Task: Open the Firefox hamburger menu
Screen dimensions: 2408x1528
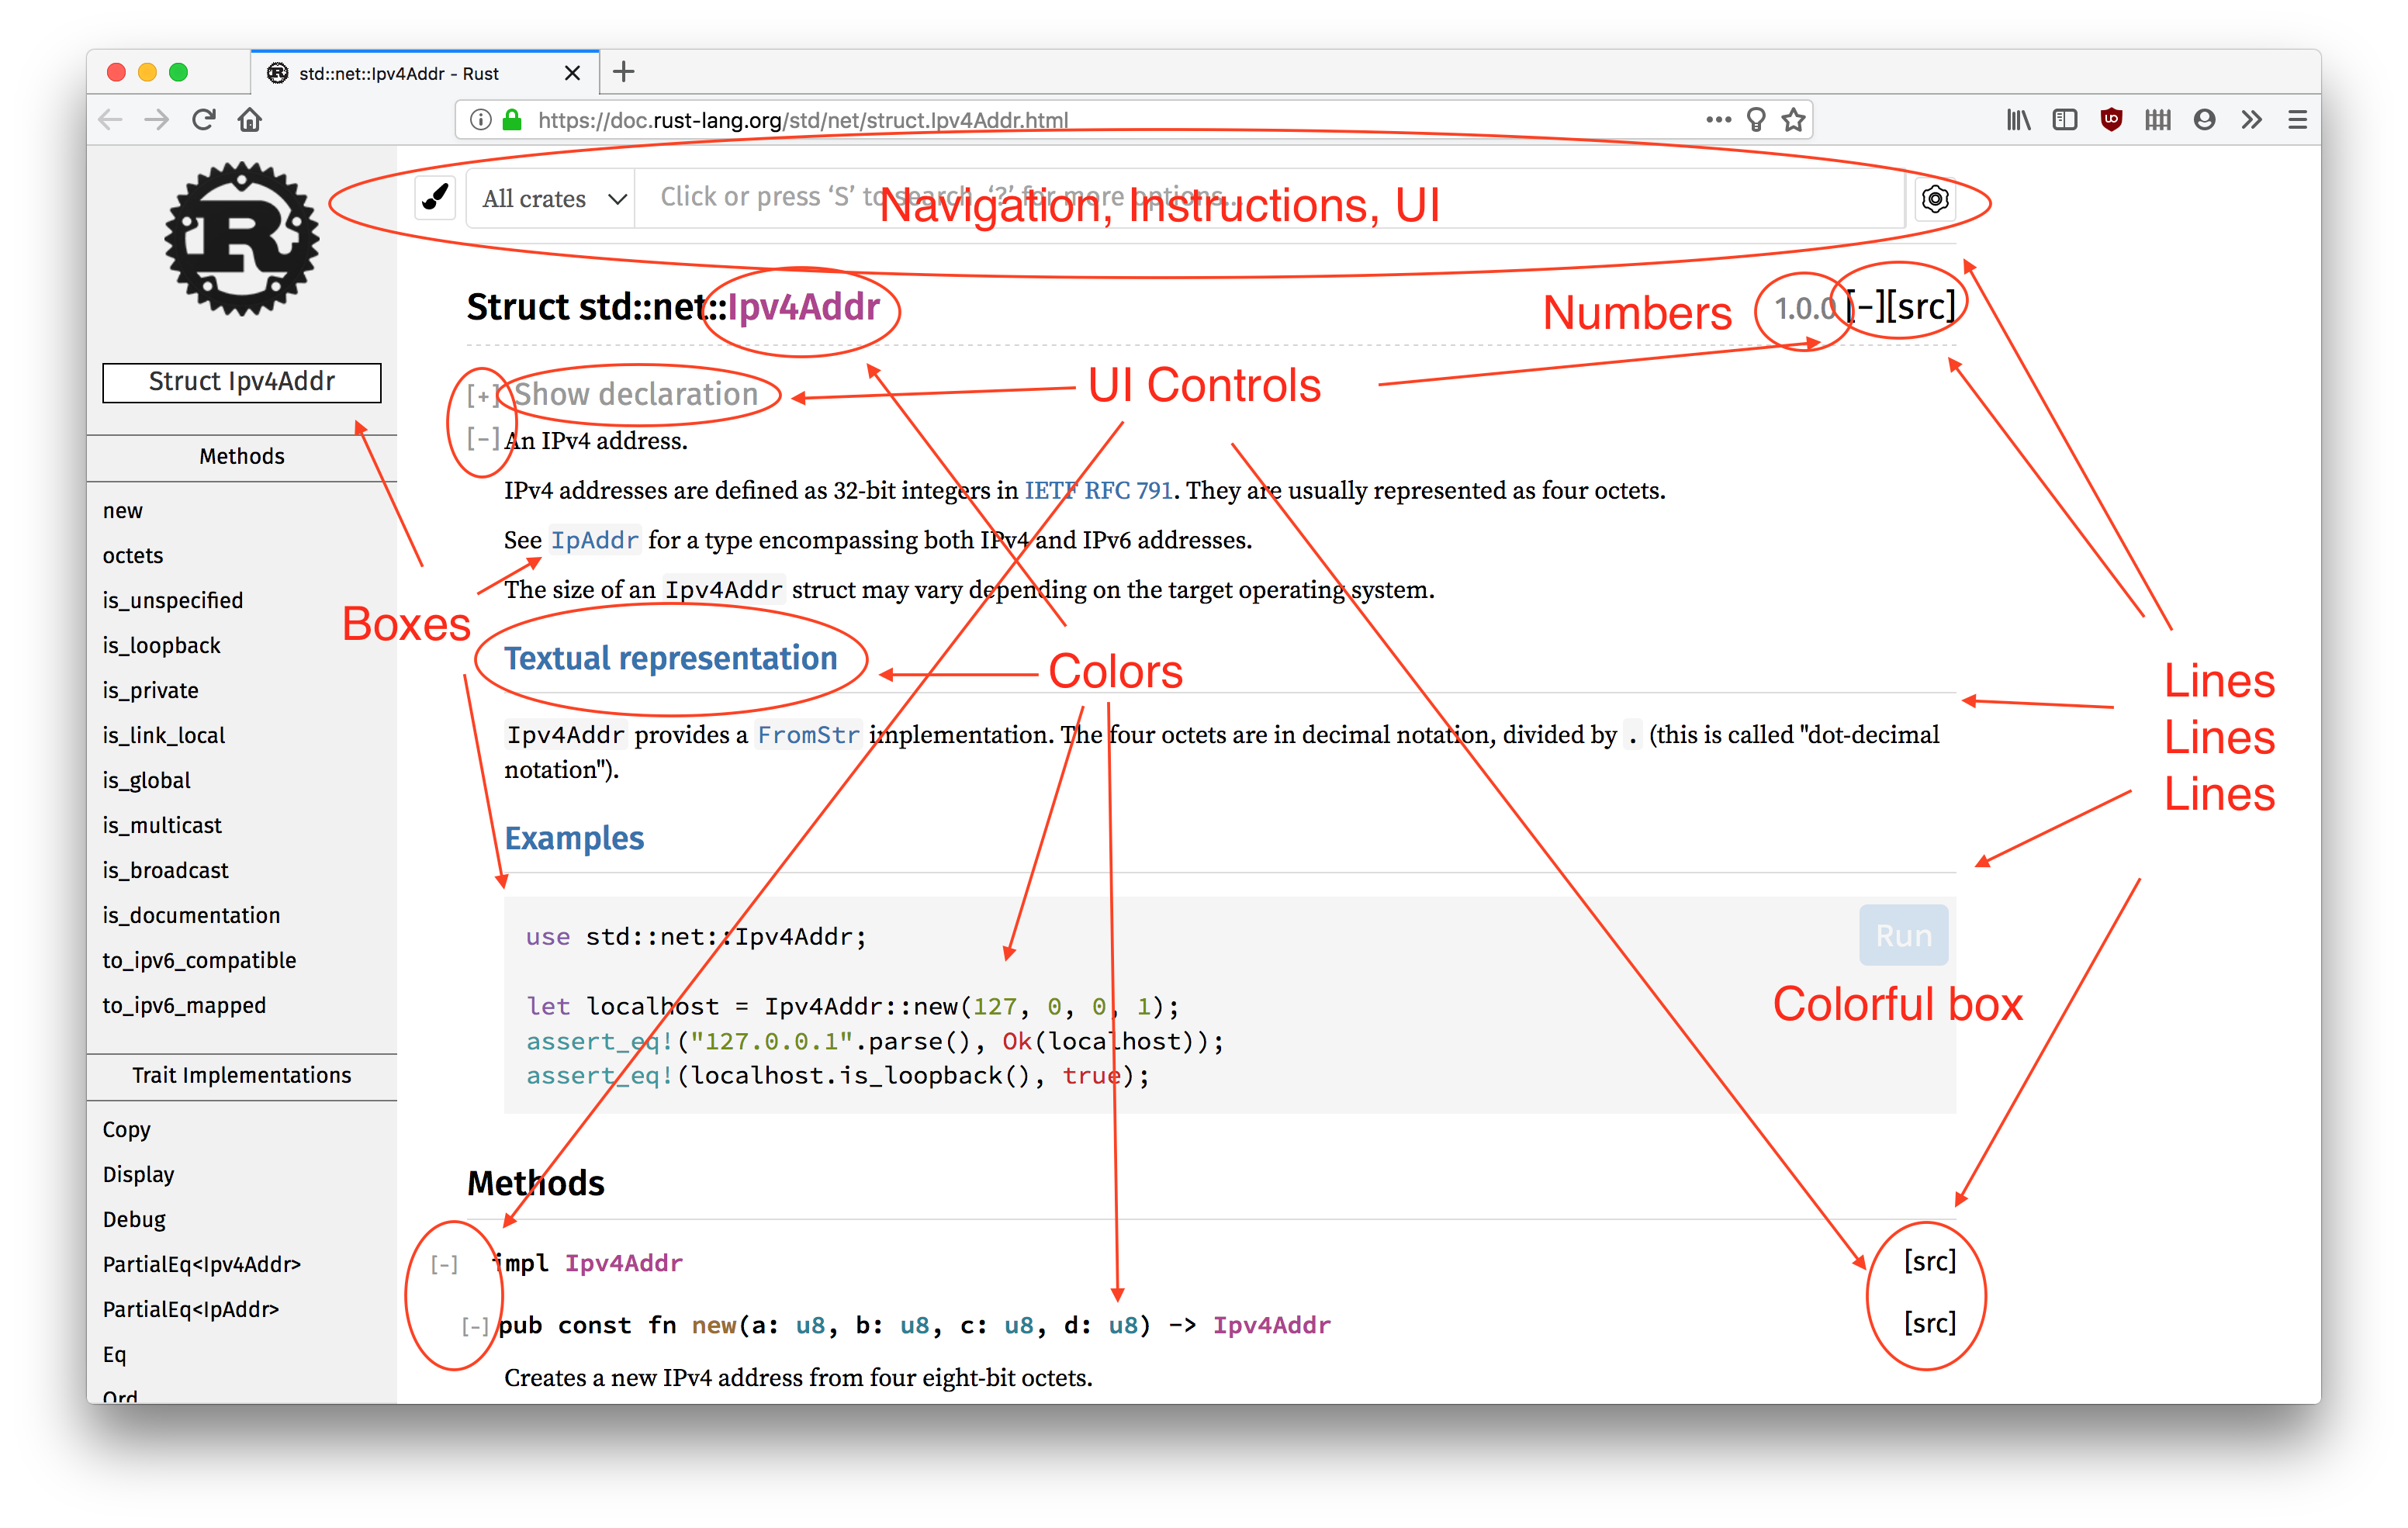Action: (x=2297, y=120)
